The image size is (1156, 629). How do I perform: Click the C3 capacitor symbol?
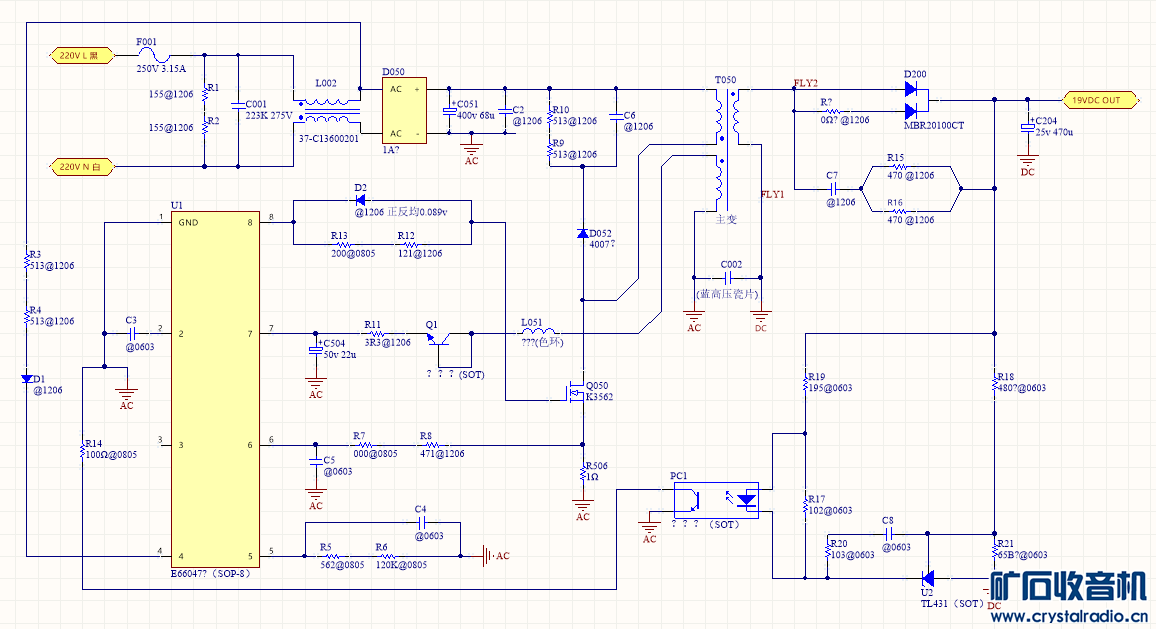(133, 333)
